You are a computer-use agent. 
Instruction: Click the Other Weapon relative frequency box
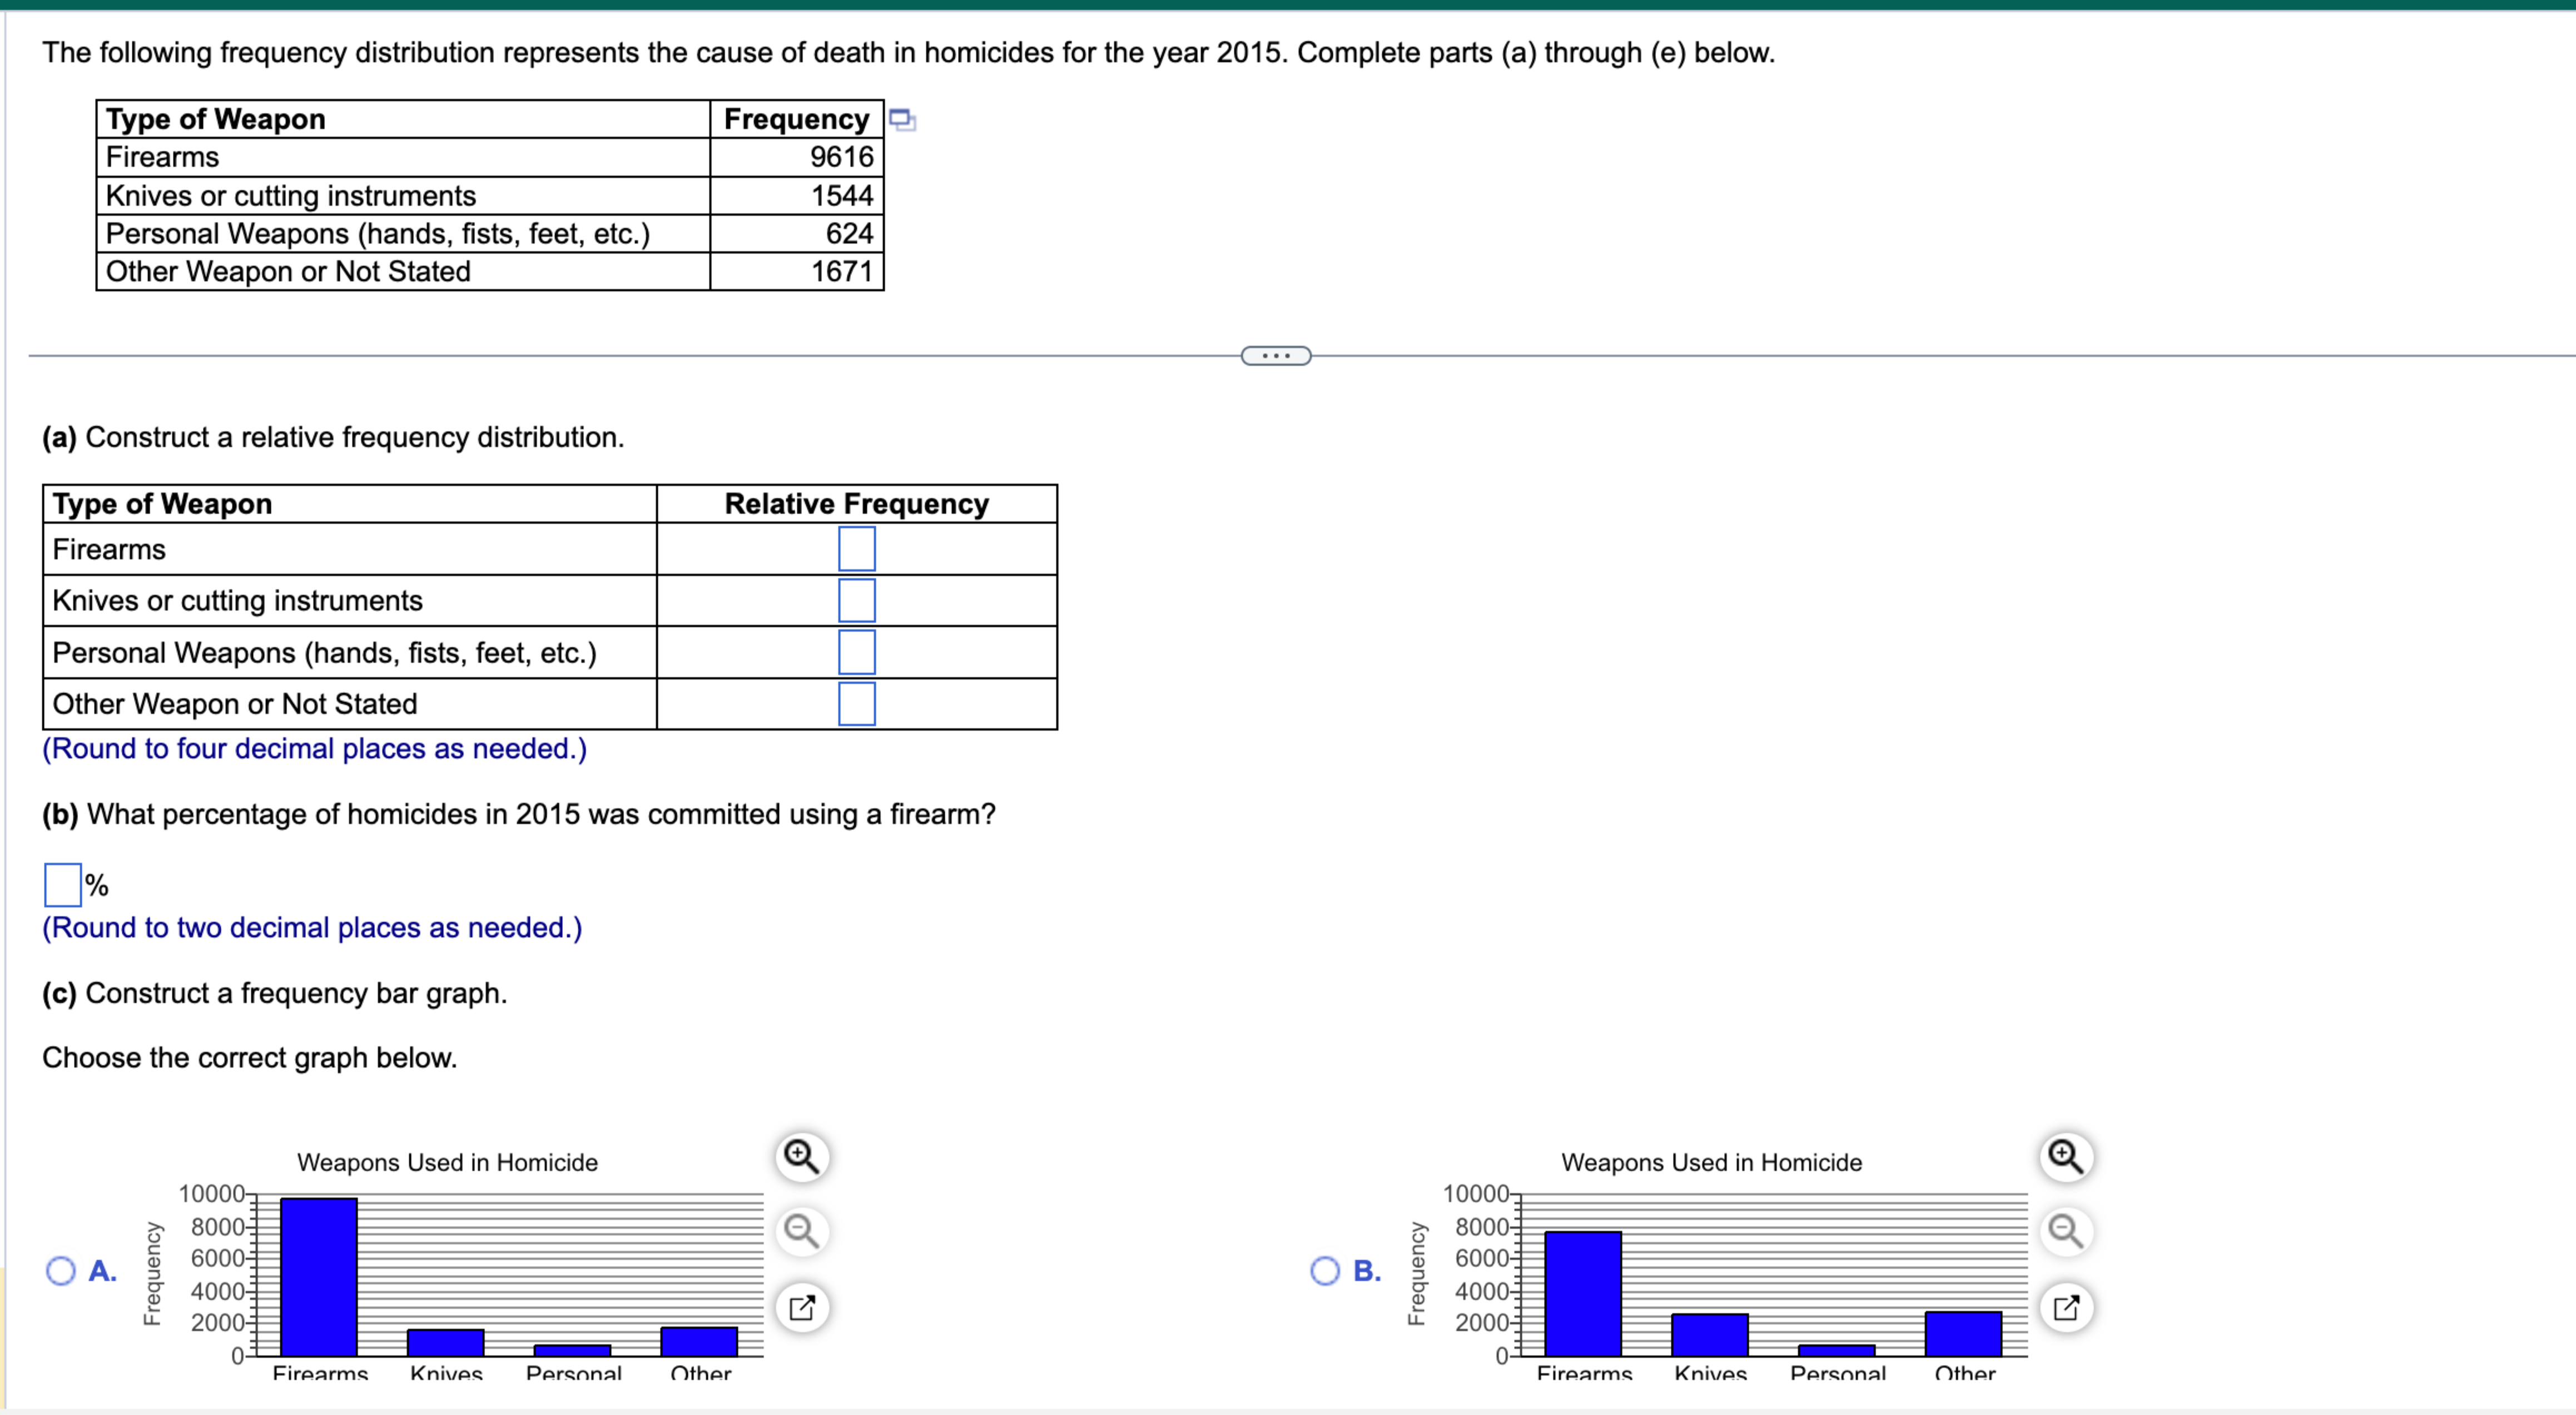click(x=857, y=704)
